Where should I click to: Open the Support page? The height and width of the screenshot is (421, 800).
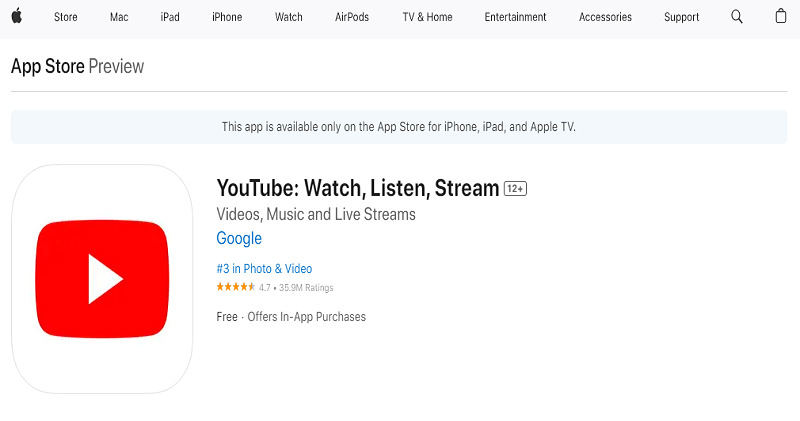click(682, 17)
